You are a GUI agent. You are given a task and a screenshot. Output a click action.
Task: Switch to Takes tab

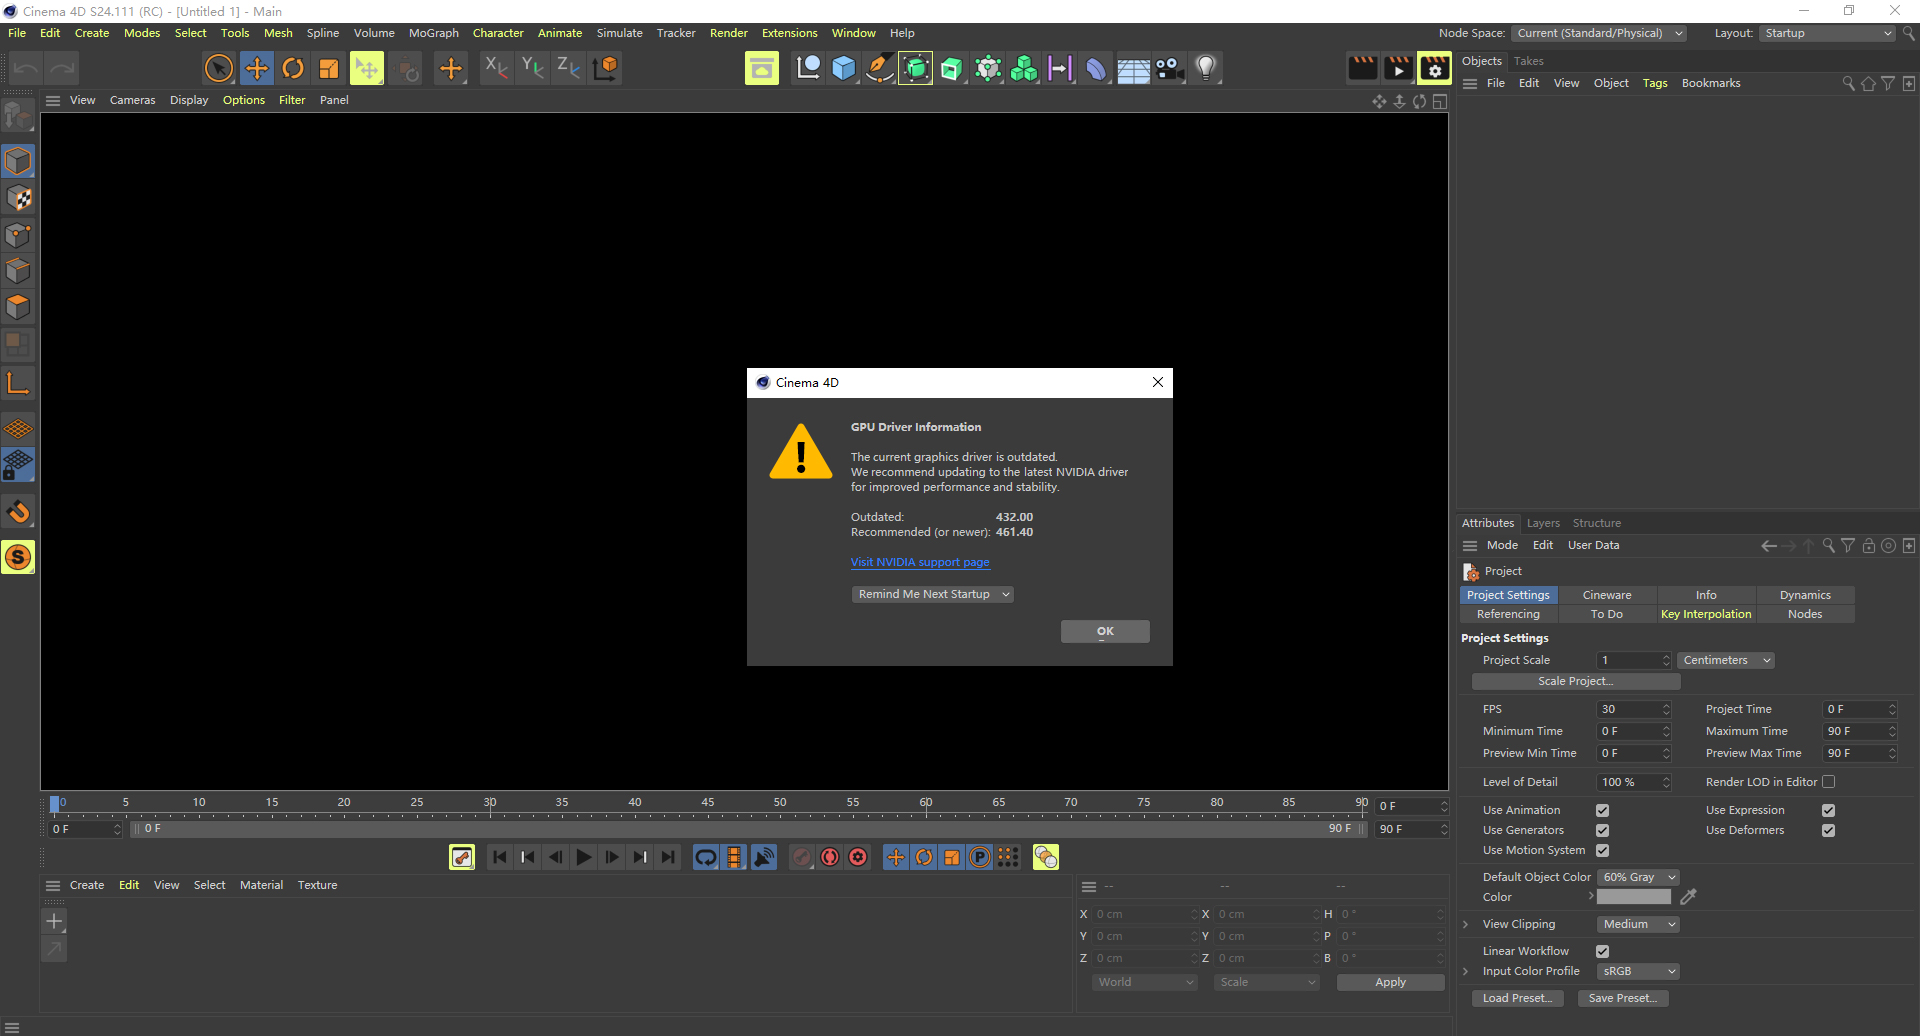1528,61
